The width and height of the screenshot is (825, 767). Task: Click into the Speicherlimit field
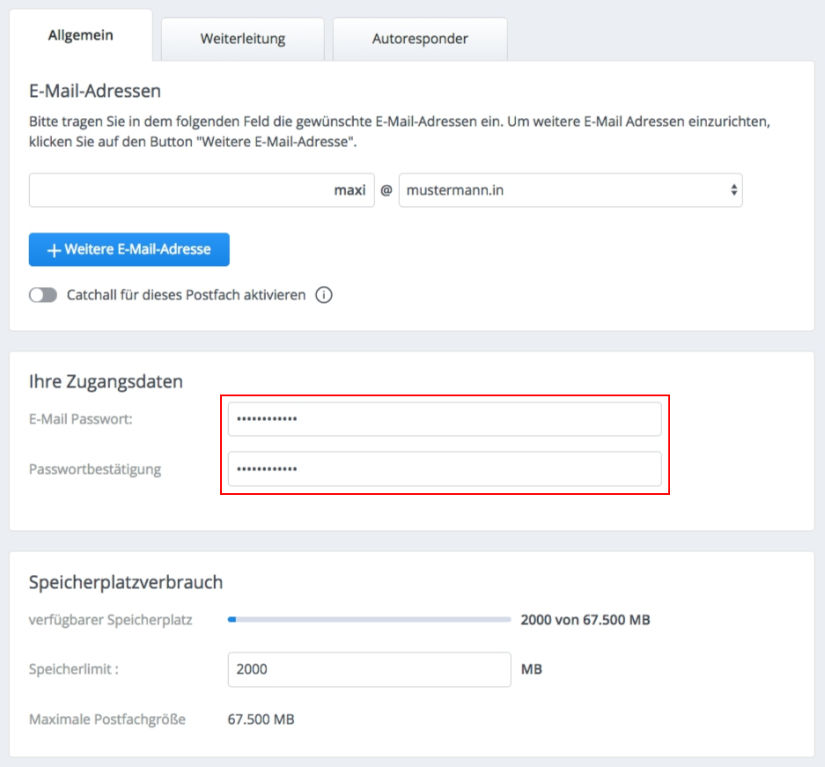(369, 669)
